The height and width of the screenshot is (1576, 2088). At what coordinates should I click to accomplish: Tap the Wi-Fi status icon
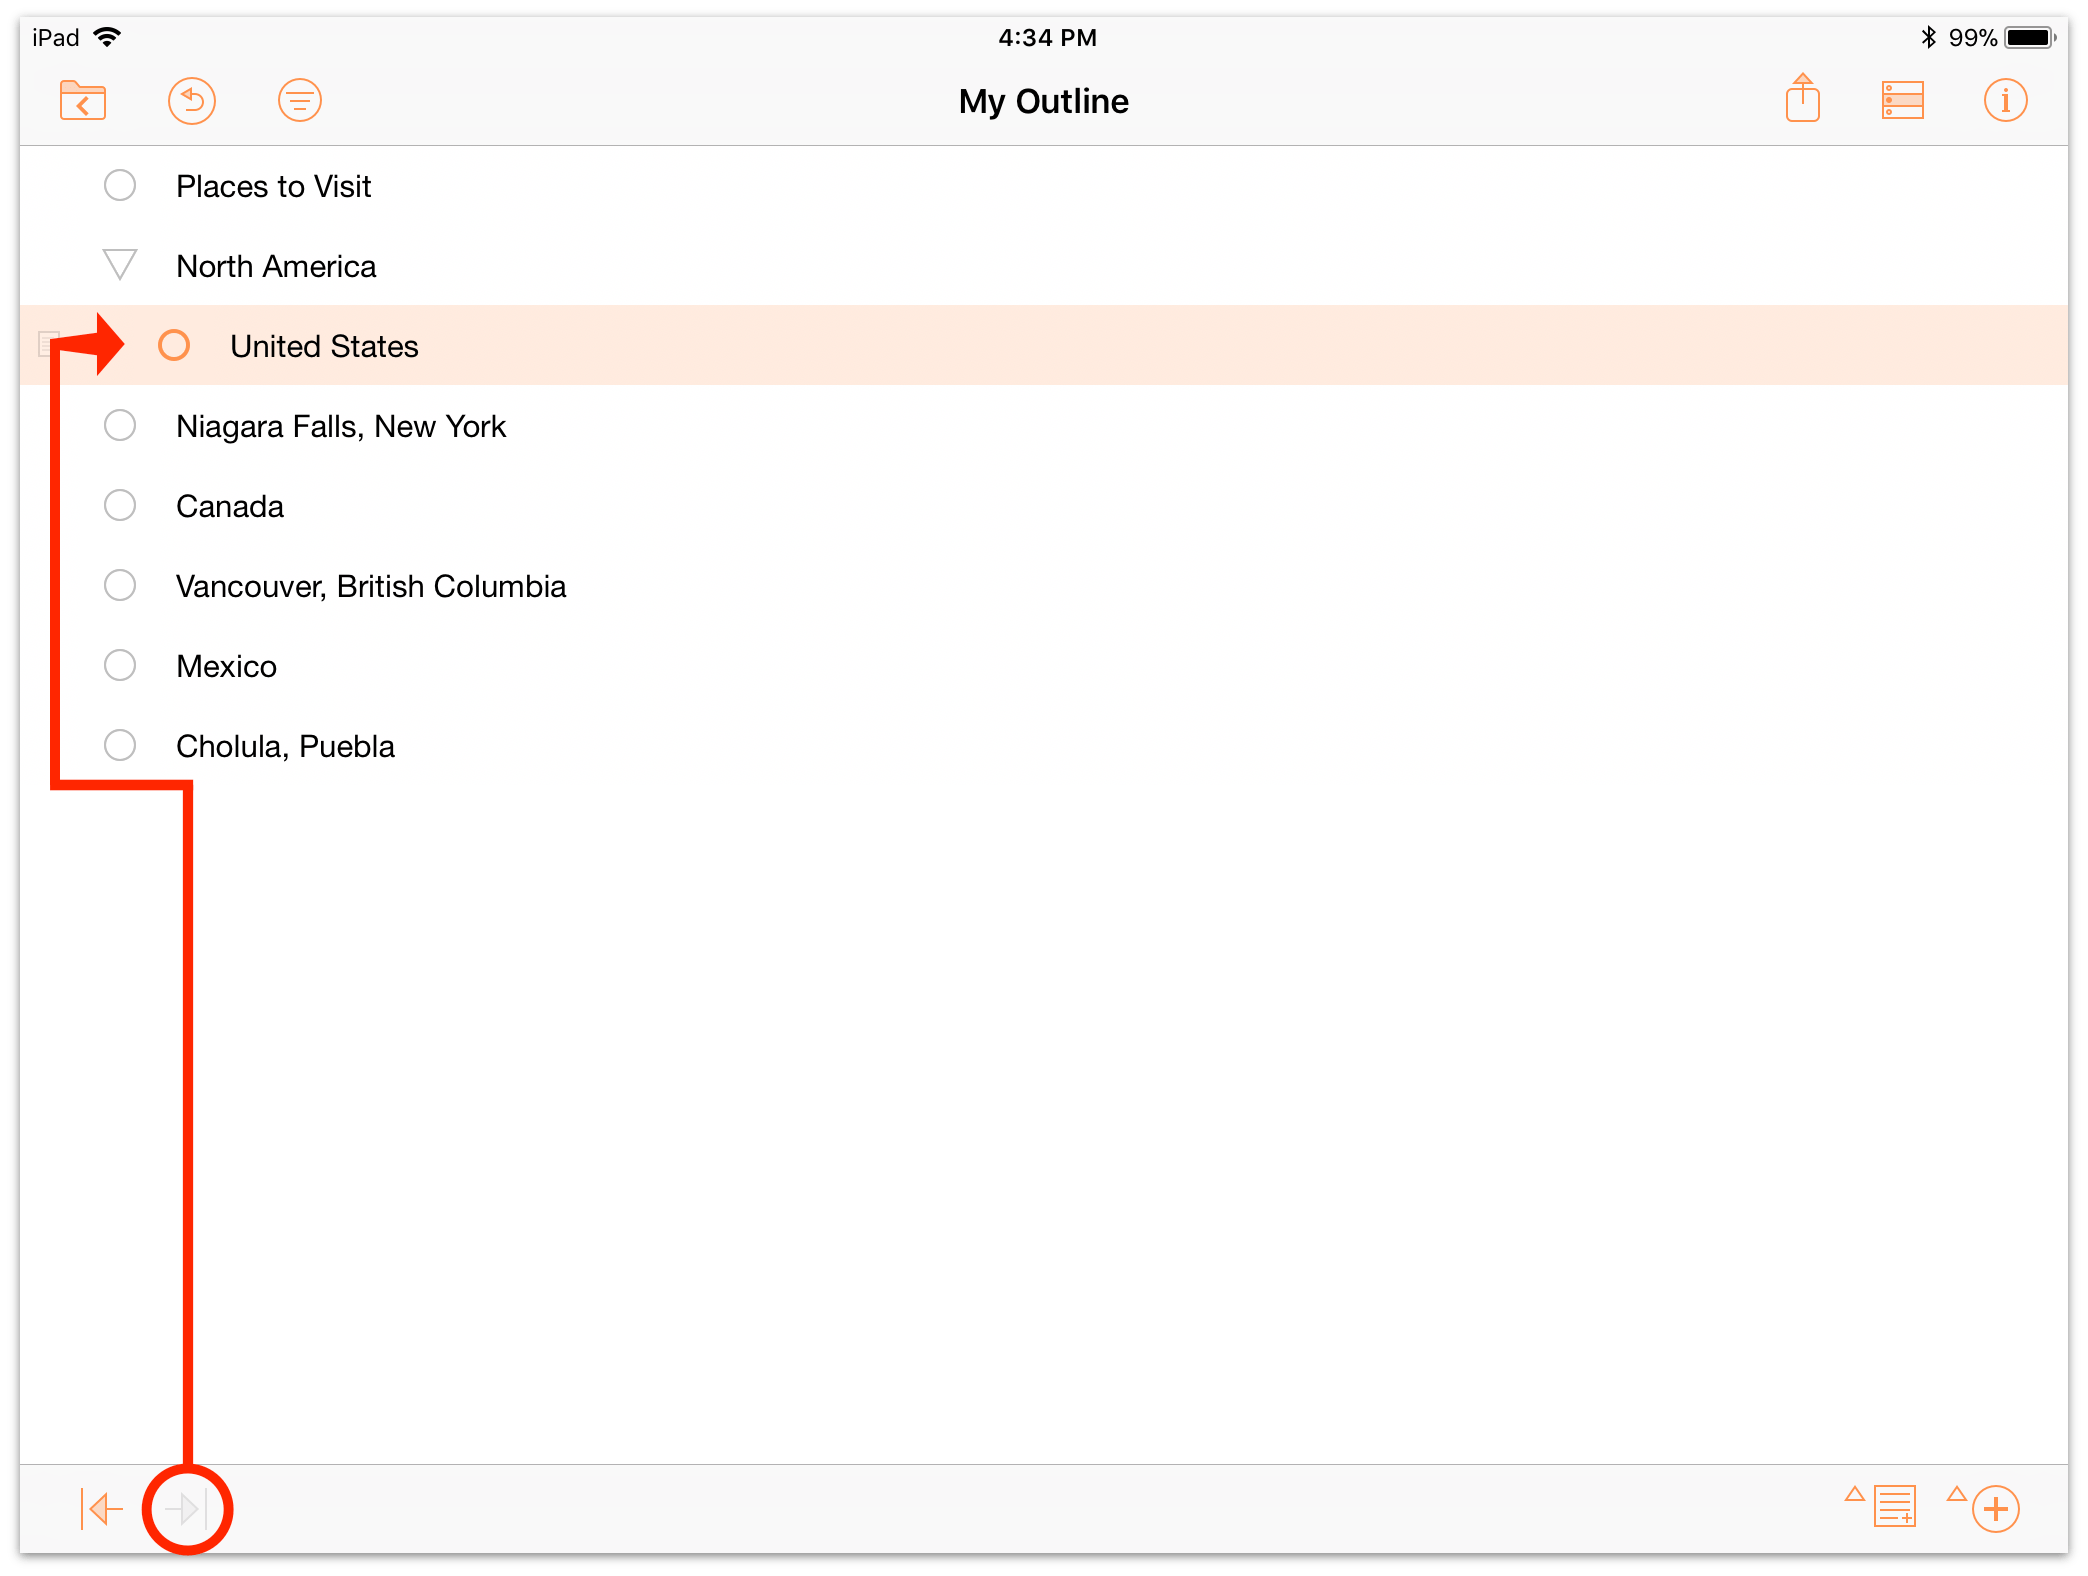click(x=107, y=37)
